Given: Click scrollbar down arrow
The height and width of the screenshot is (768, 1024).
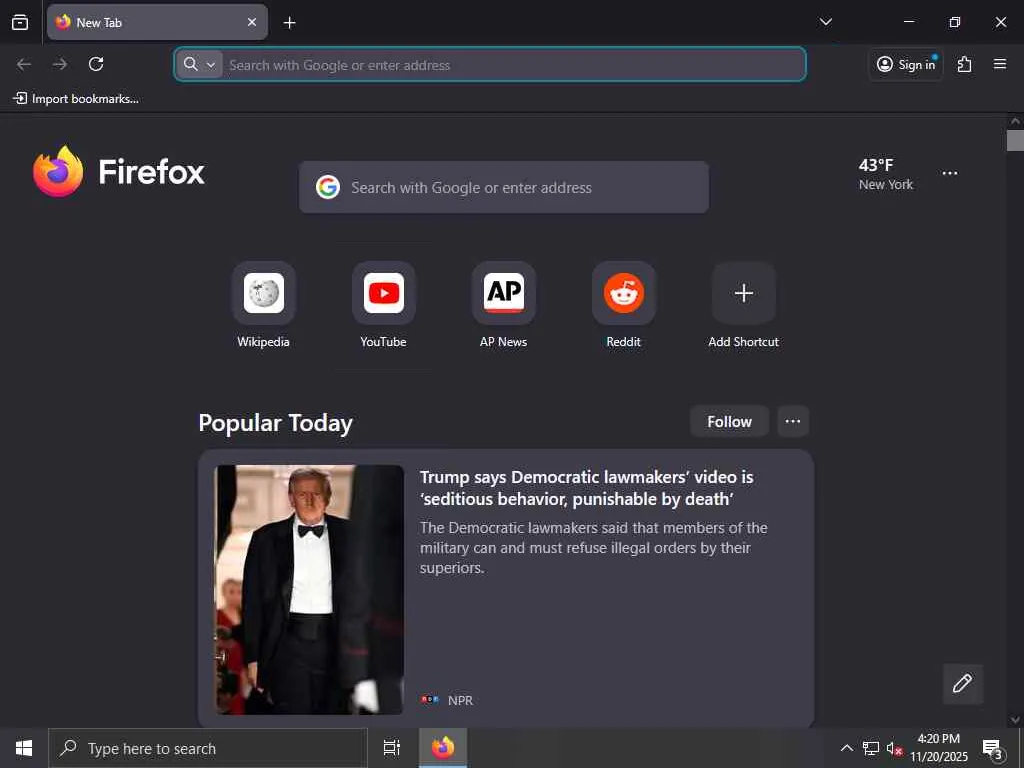Looking at the screenshot, I should (1015, 720).
